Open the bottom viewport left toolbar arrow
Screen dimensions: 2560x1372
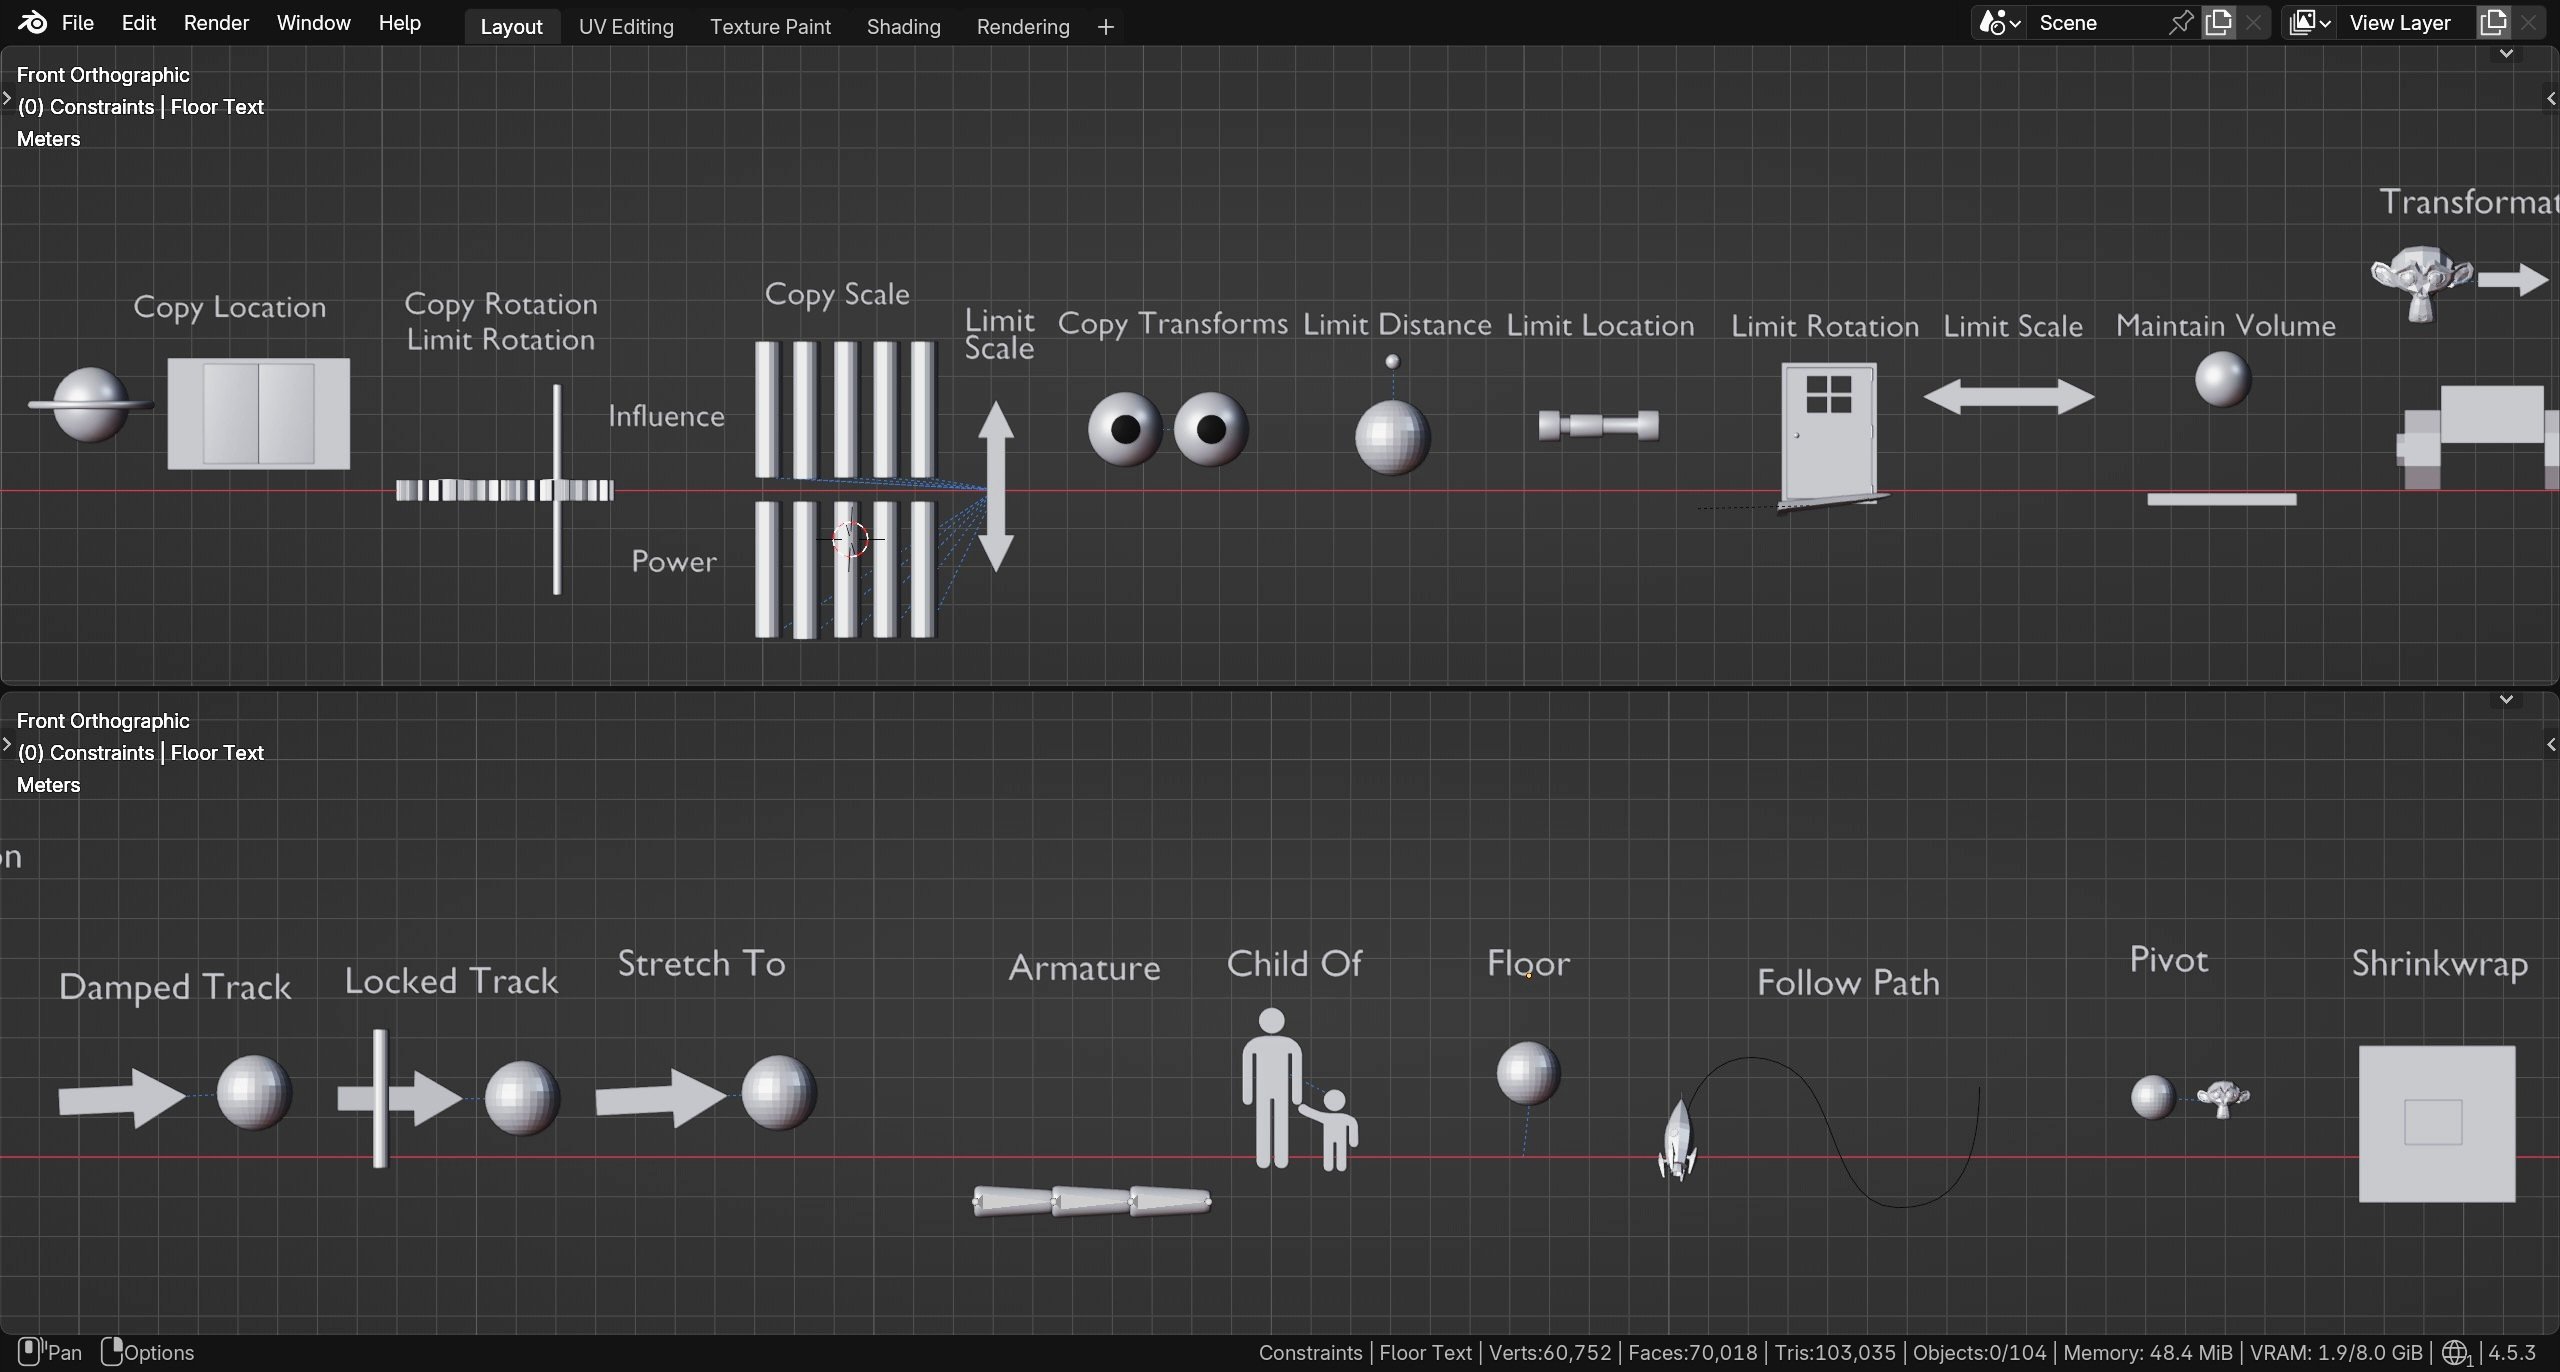coord(7,744)
